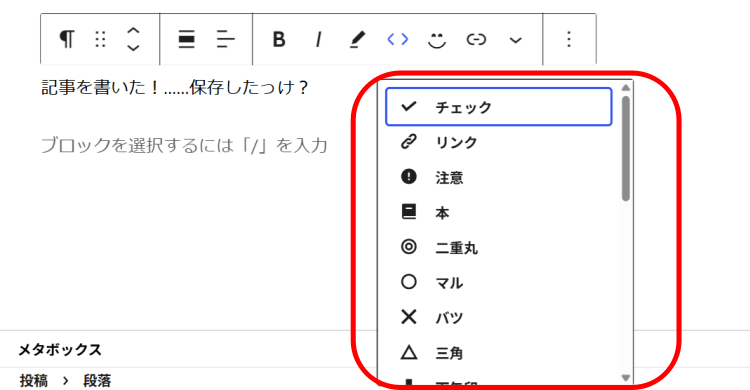Image resolution: width=750 pixels, height=390 pixels.
Task: Select 注意 from the icon list
Action: 498,177
